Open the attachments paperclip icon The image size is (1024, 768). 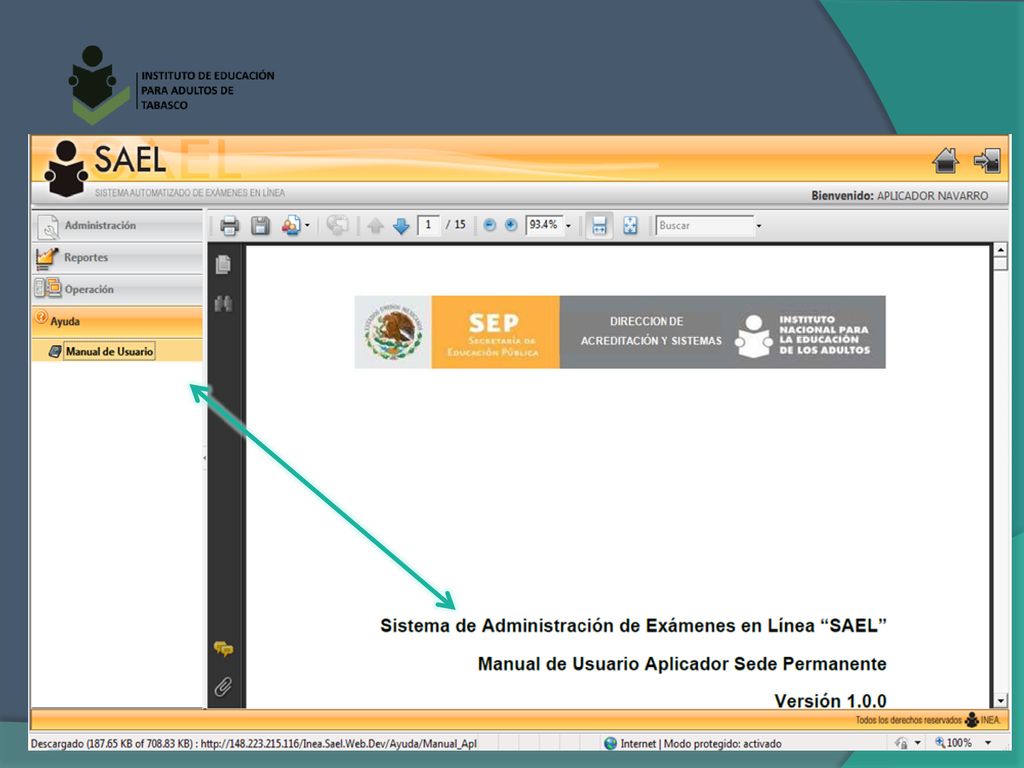[x=223, y=686]
